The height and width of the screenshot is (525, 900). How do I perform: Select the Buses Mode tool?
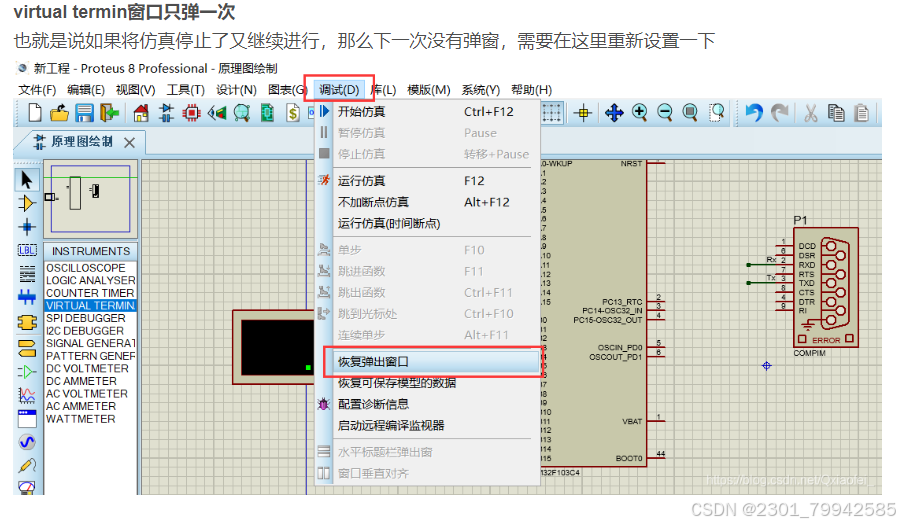click(26, 297)
